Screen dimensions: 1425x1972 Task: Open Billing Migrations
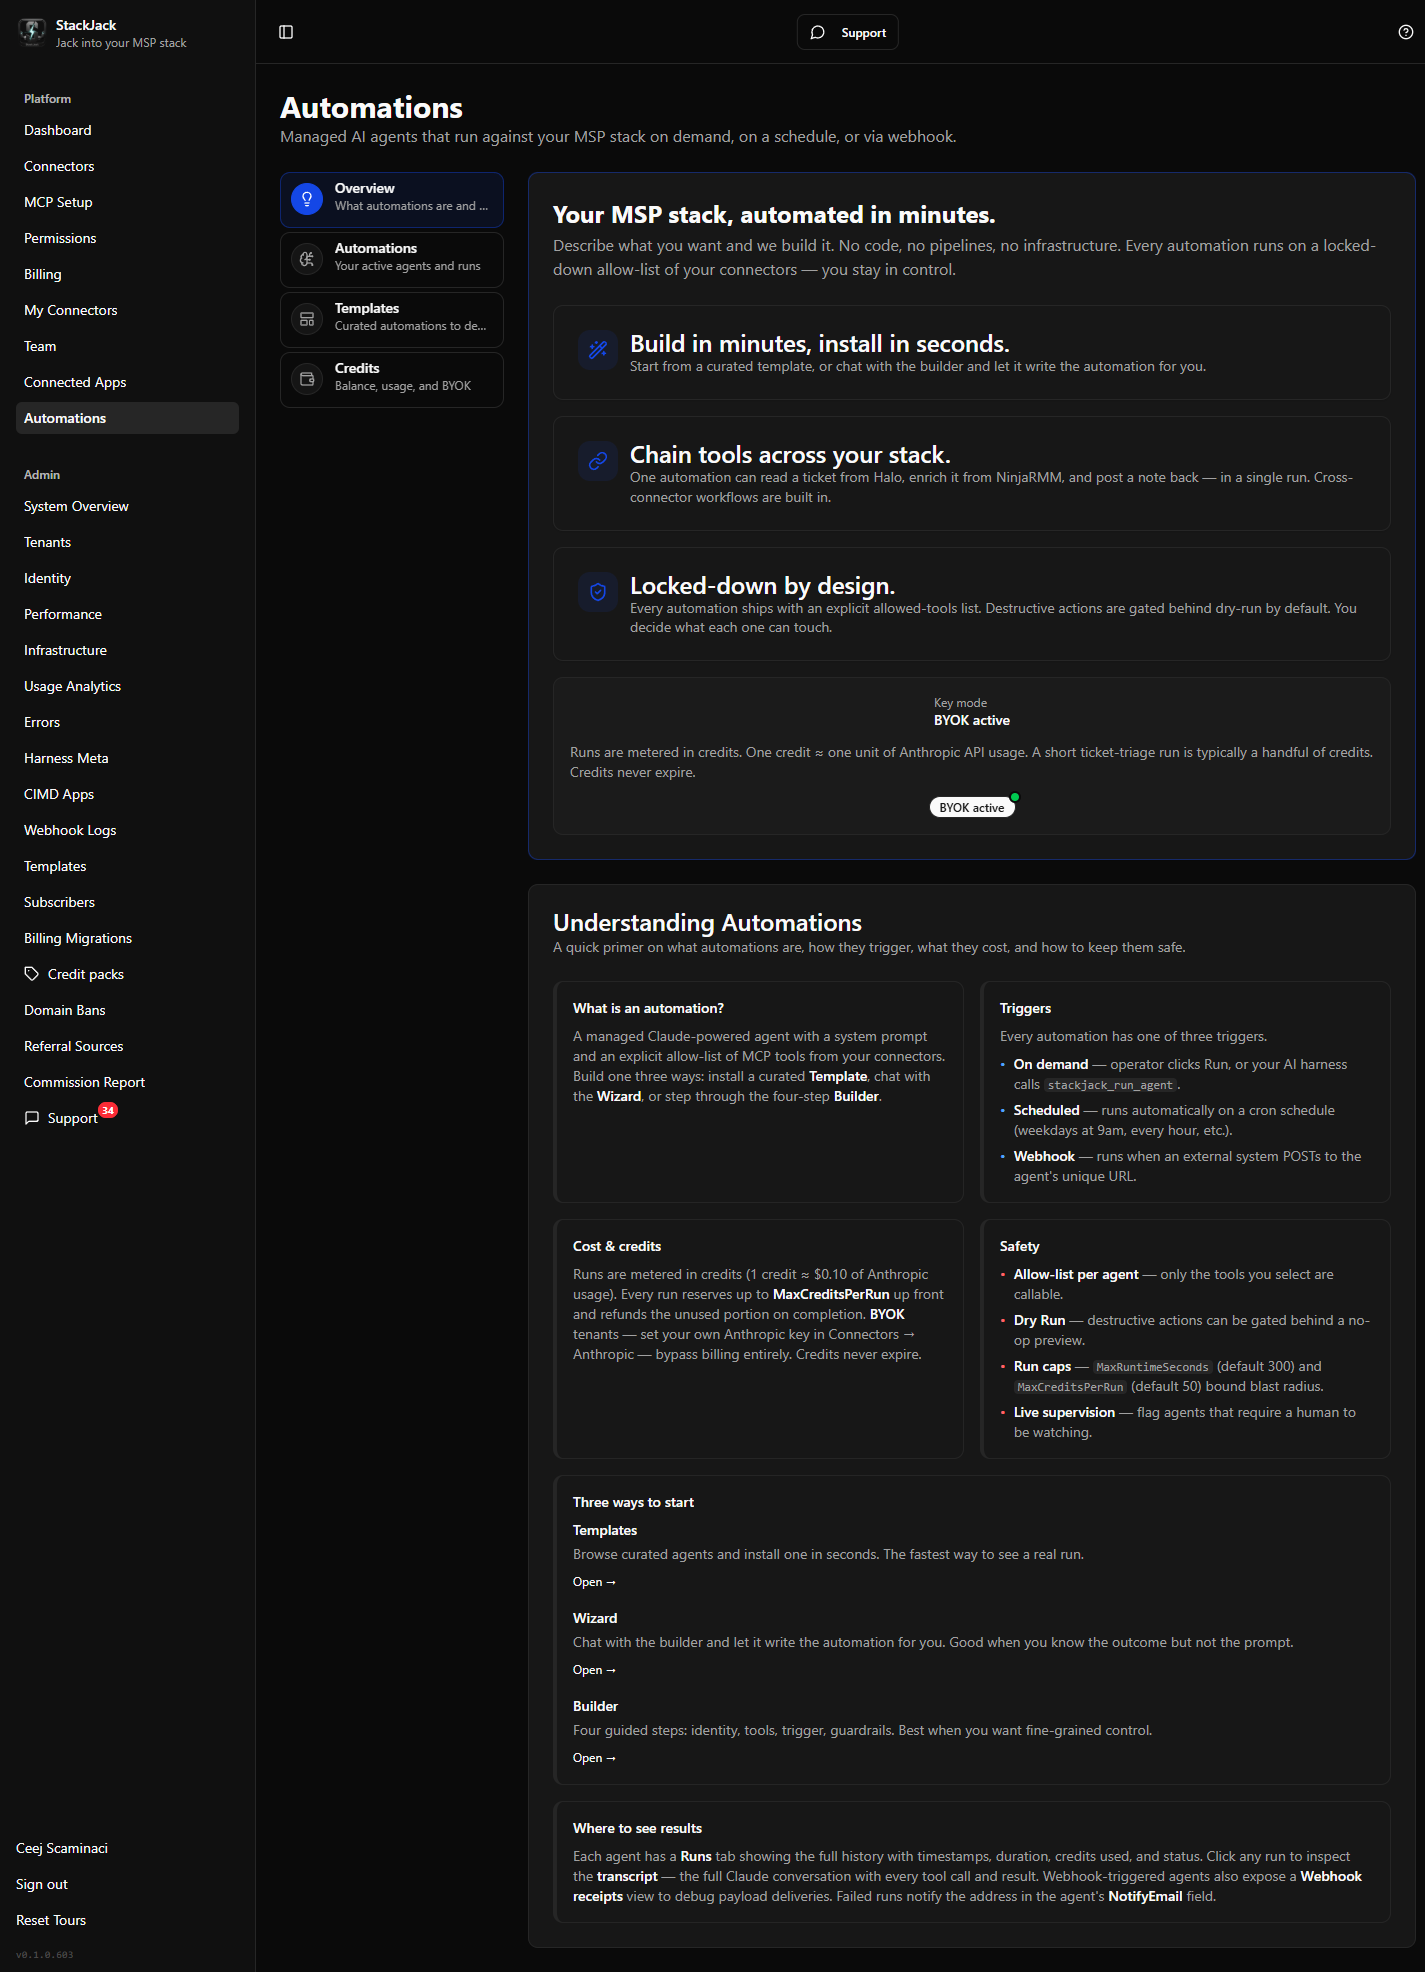coord(127,938)
